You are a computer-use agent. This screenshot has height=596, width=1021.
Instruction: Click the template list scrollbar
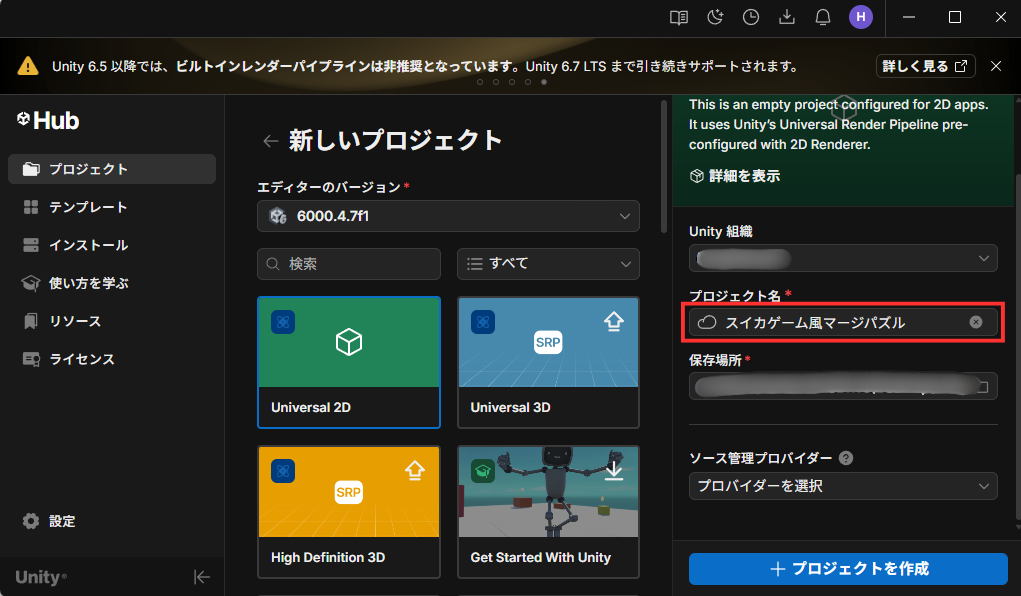coord(664,166)
